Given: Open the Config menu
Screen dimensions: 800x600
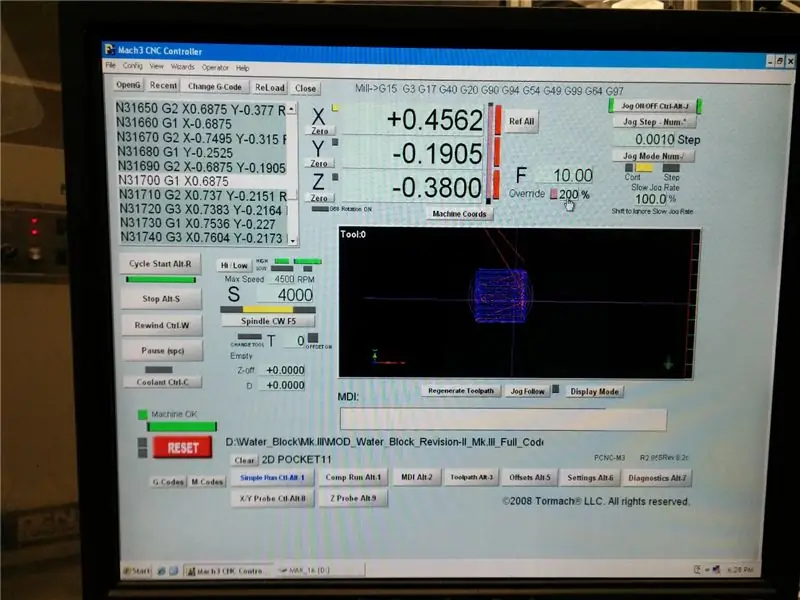Looking at the screenshot, I should pos(133,66).
